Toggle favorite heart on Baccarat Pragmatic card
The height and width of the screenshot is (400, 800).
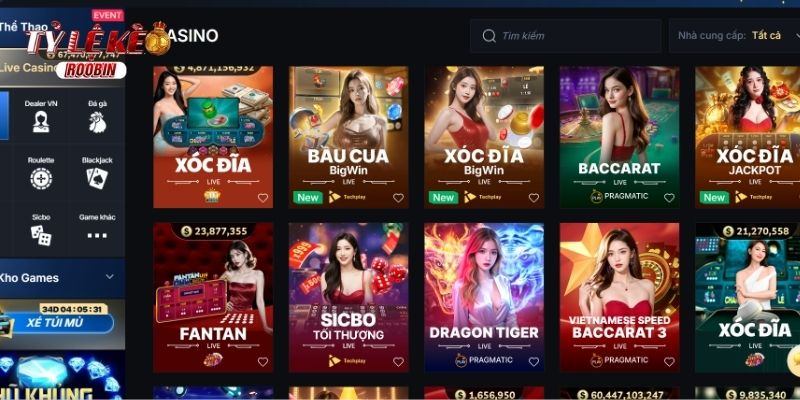pos(669,197)
